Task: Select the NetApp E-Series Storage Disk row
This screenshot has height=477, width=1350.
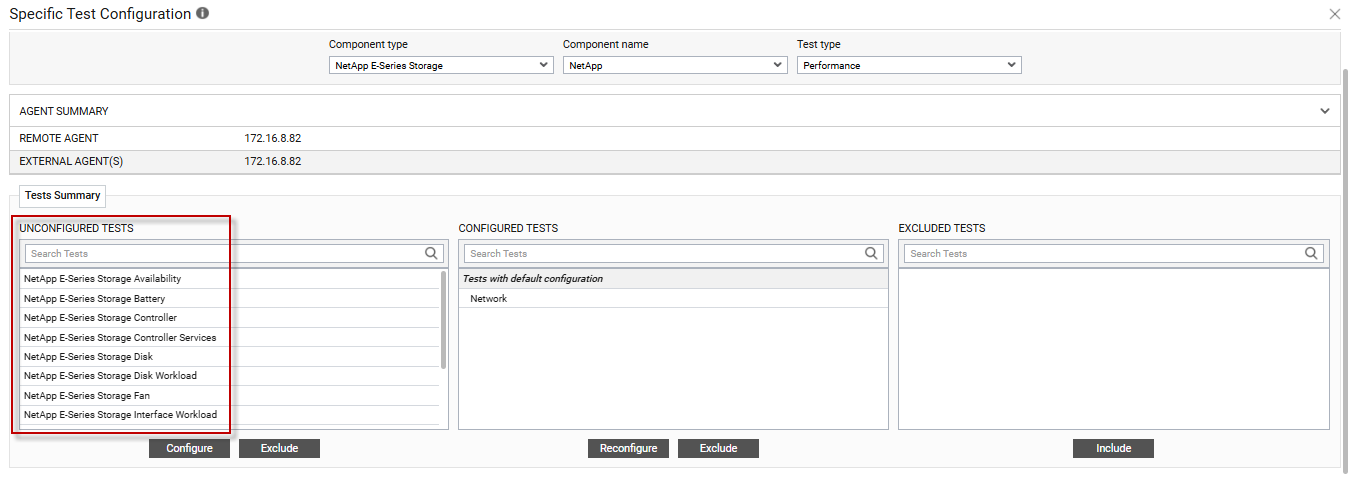Action: [x=229, y=357]
